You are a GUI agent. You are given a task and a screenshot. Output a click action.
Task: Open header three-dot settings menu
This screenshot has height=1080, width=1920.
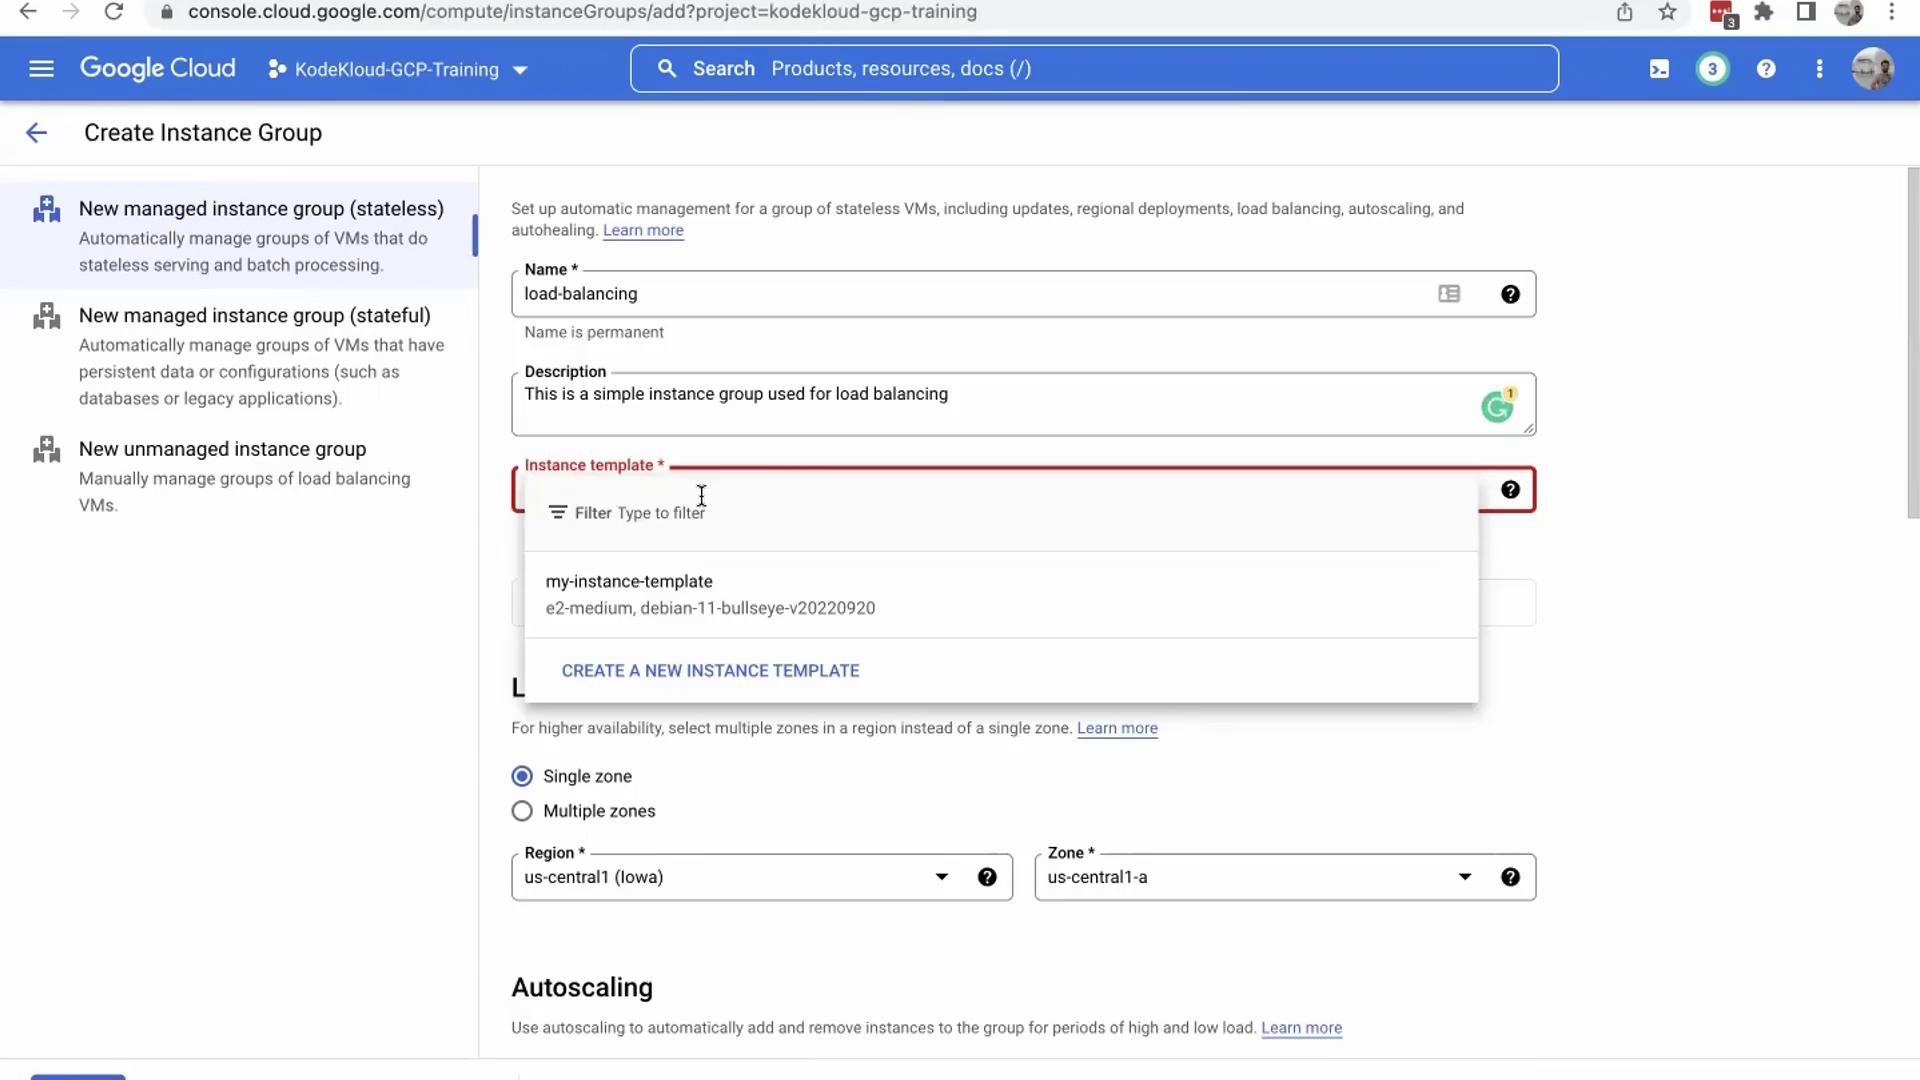tap(1819, 69)
